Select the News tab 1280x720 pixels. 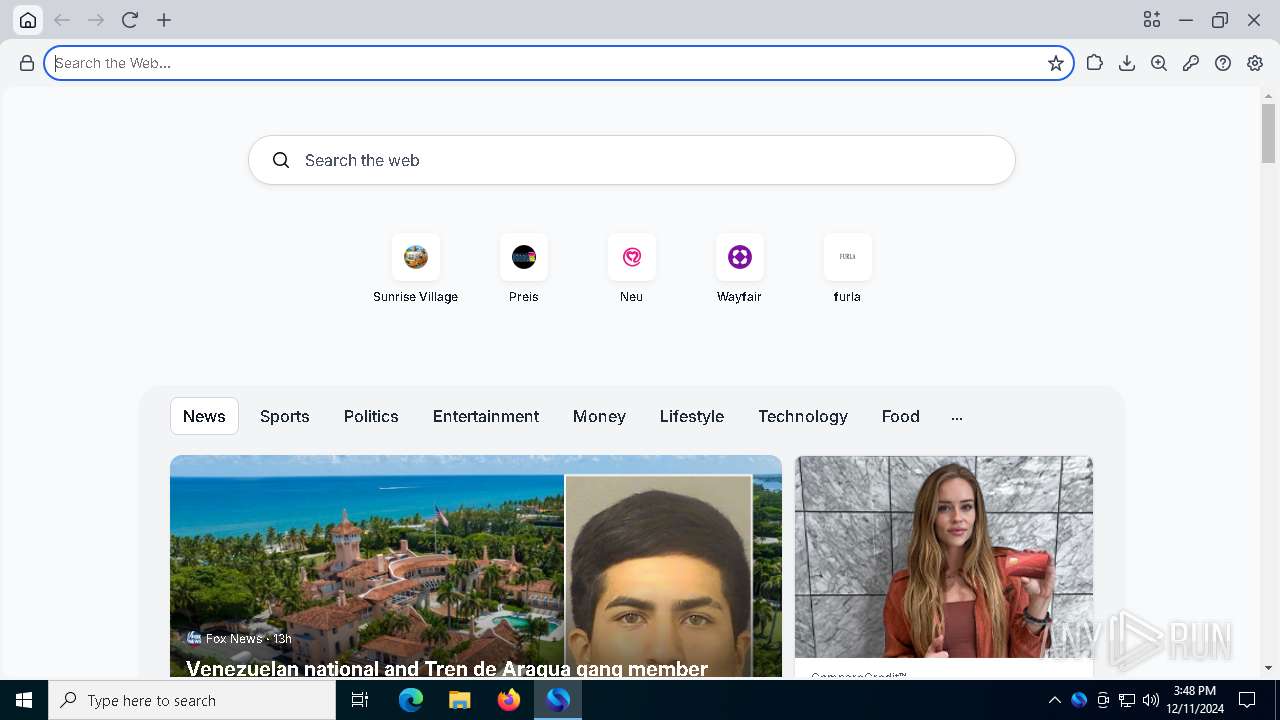click(x=204, y=416)
